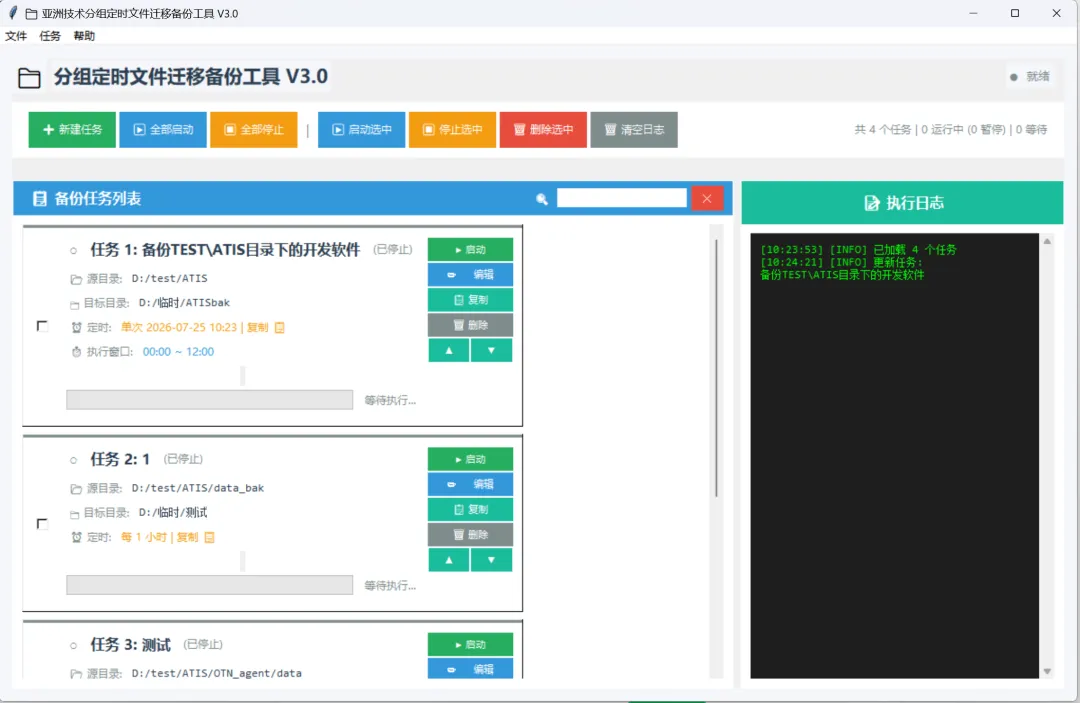This screenshot has width=1080, height=703.
Task: Delete 任务 1 with its 删除 button
Action: coord(470,325)
